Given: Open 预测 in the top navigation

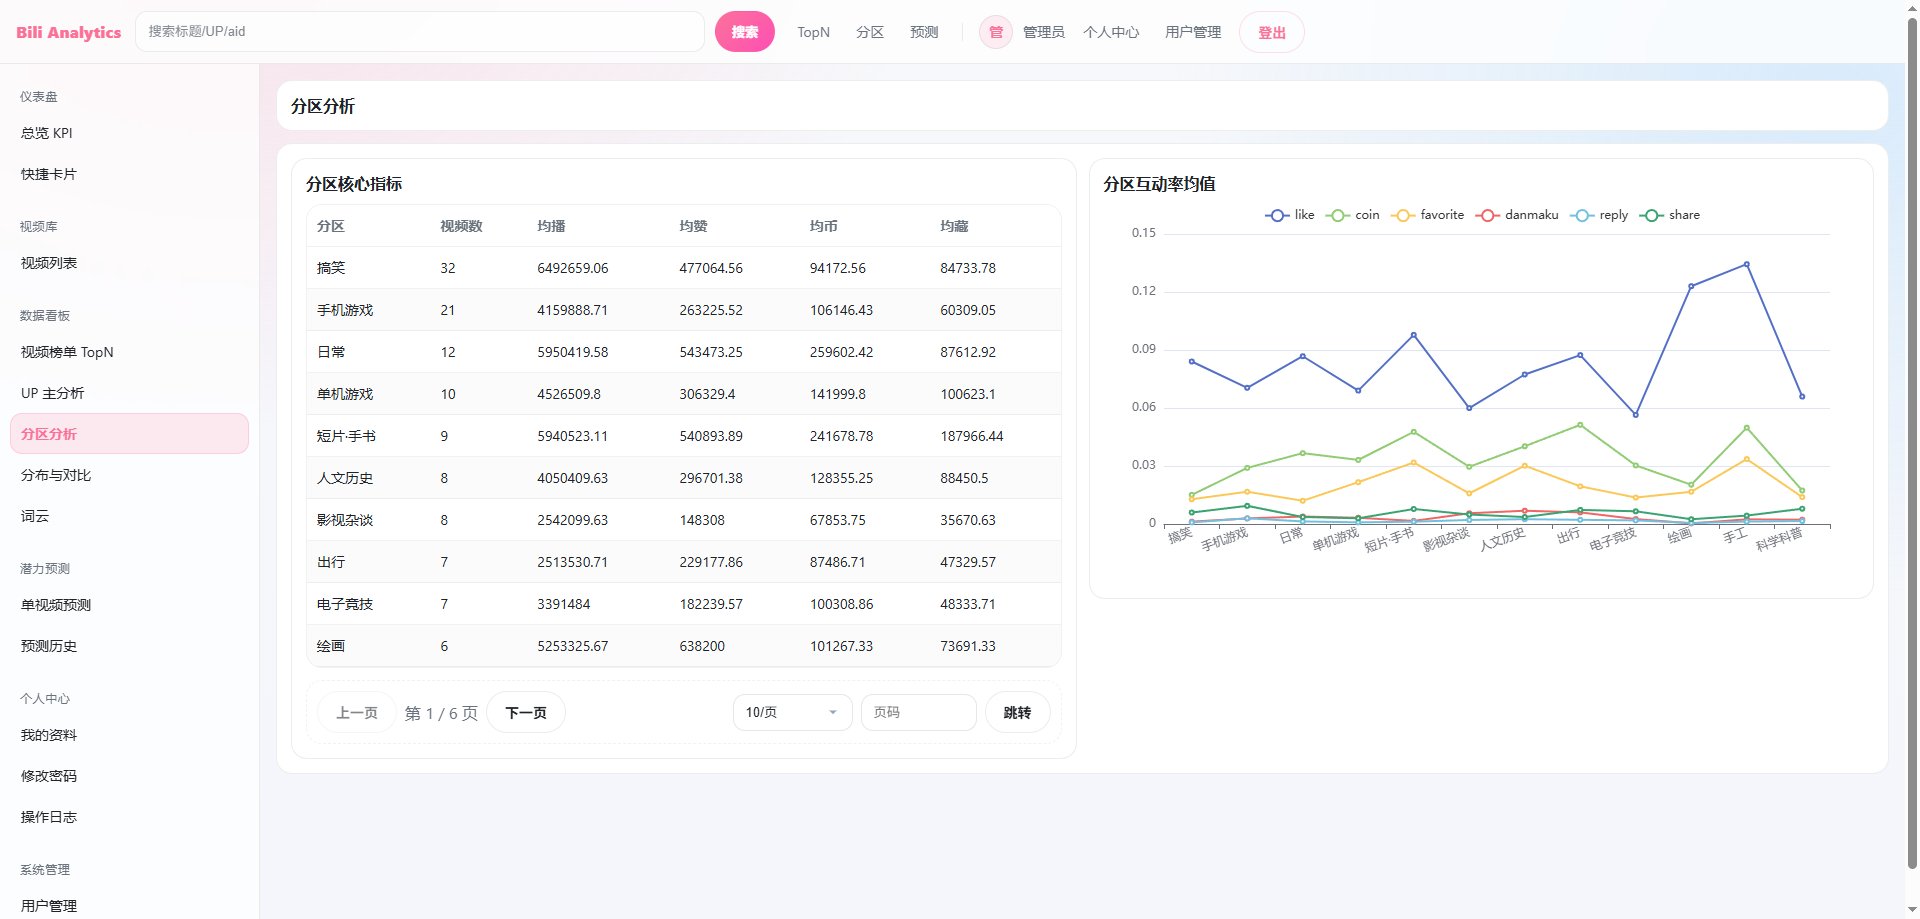Looking at the screenshot, I should click(x=924, y=32).
